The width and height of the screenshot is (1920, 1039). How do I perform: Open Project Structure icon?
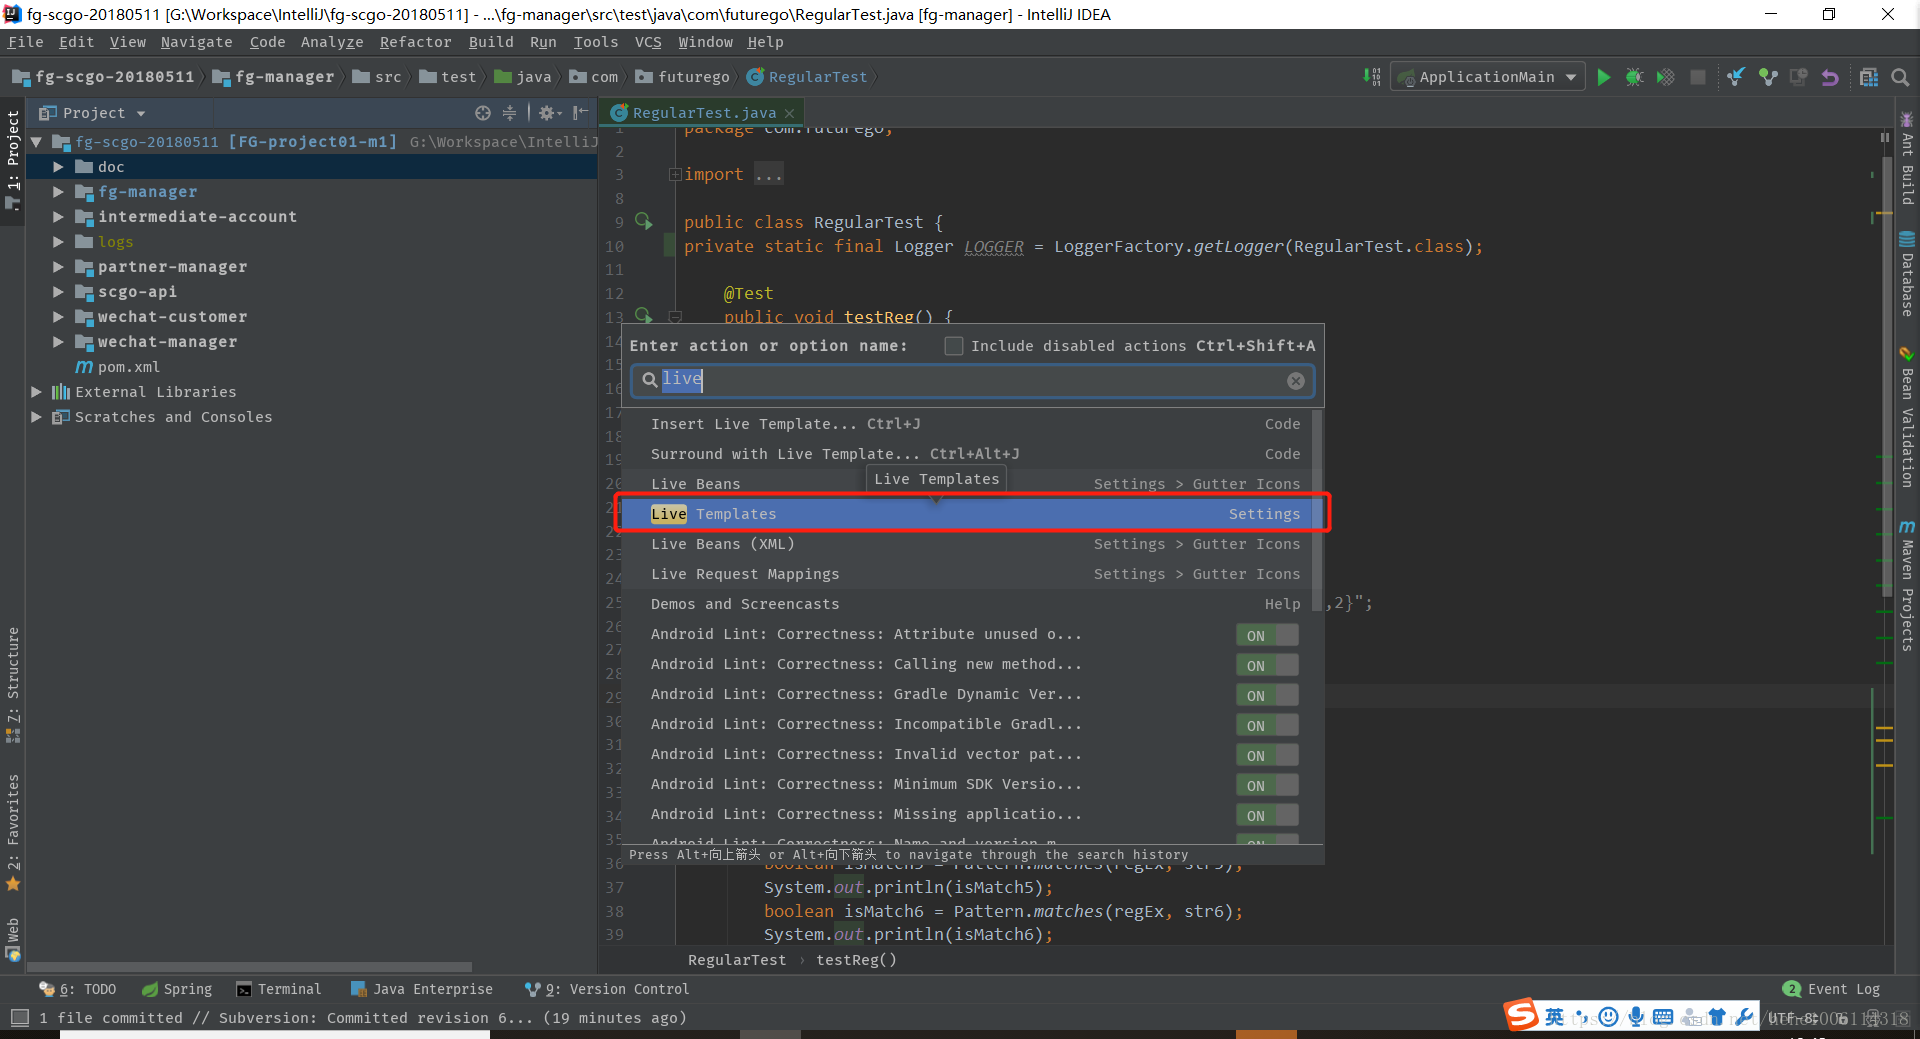(x=1869, y=77)
